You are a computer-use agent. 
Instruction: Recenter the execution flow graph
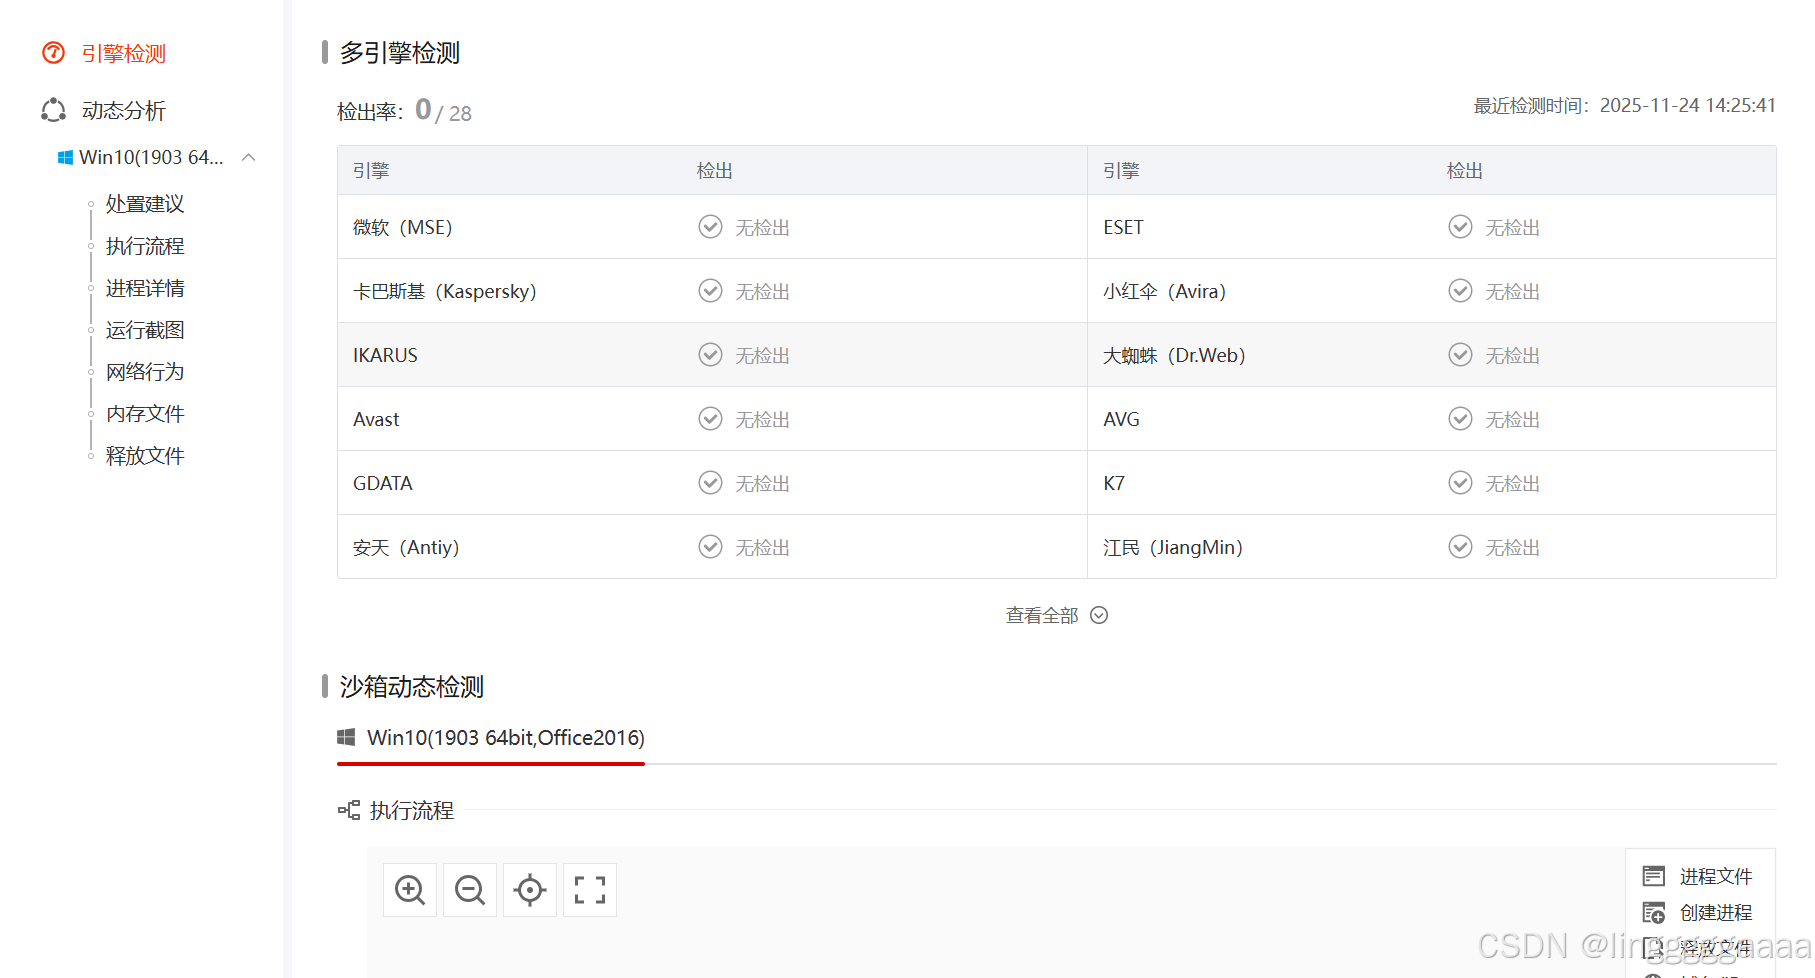click(x=530, y=890)
